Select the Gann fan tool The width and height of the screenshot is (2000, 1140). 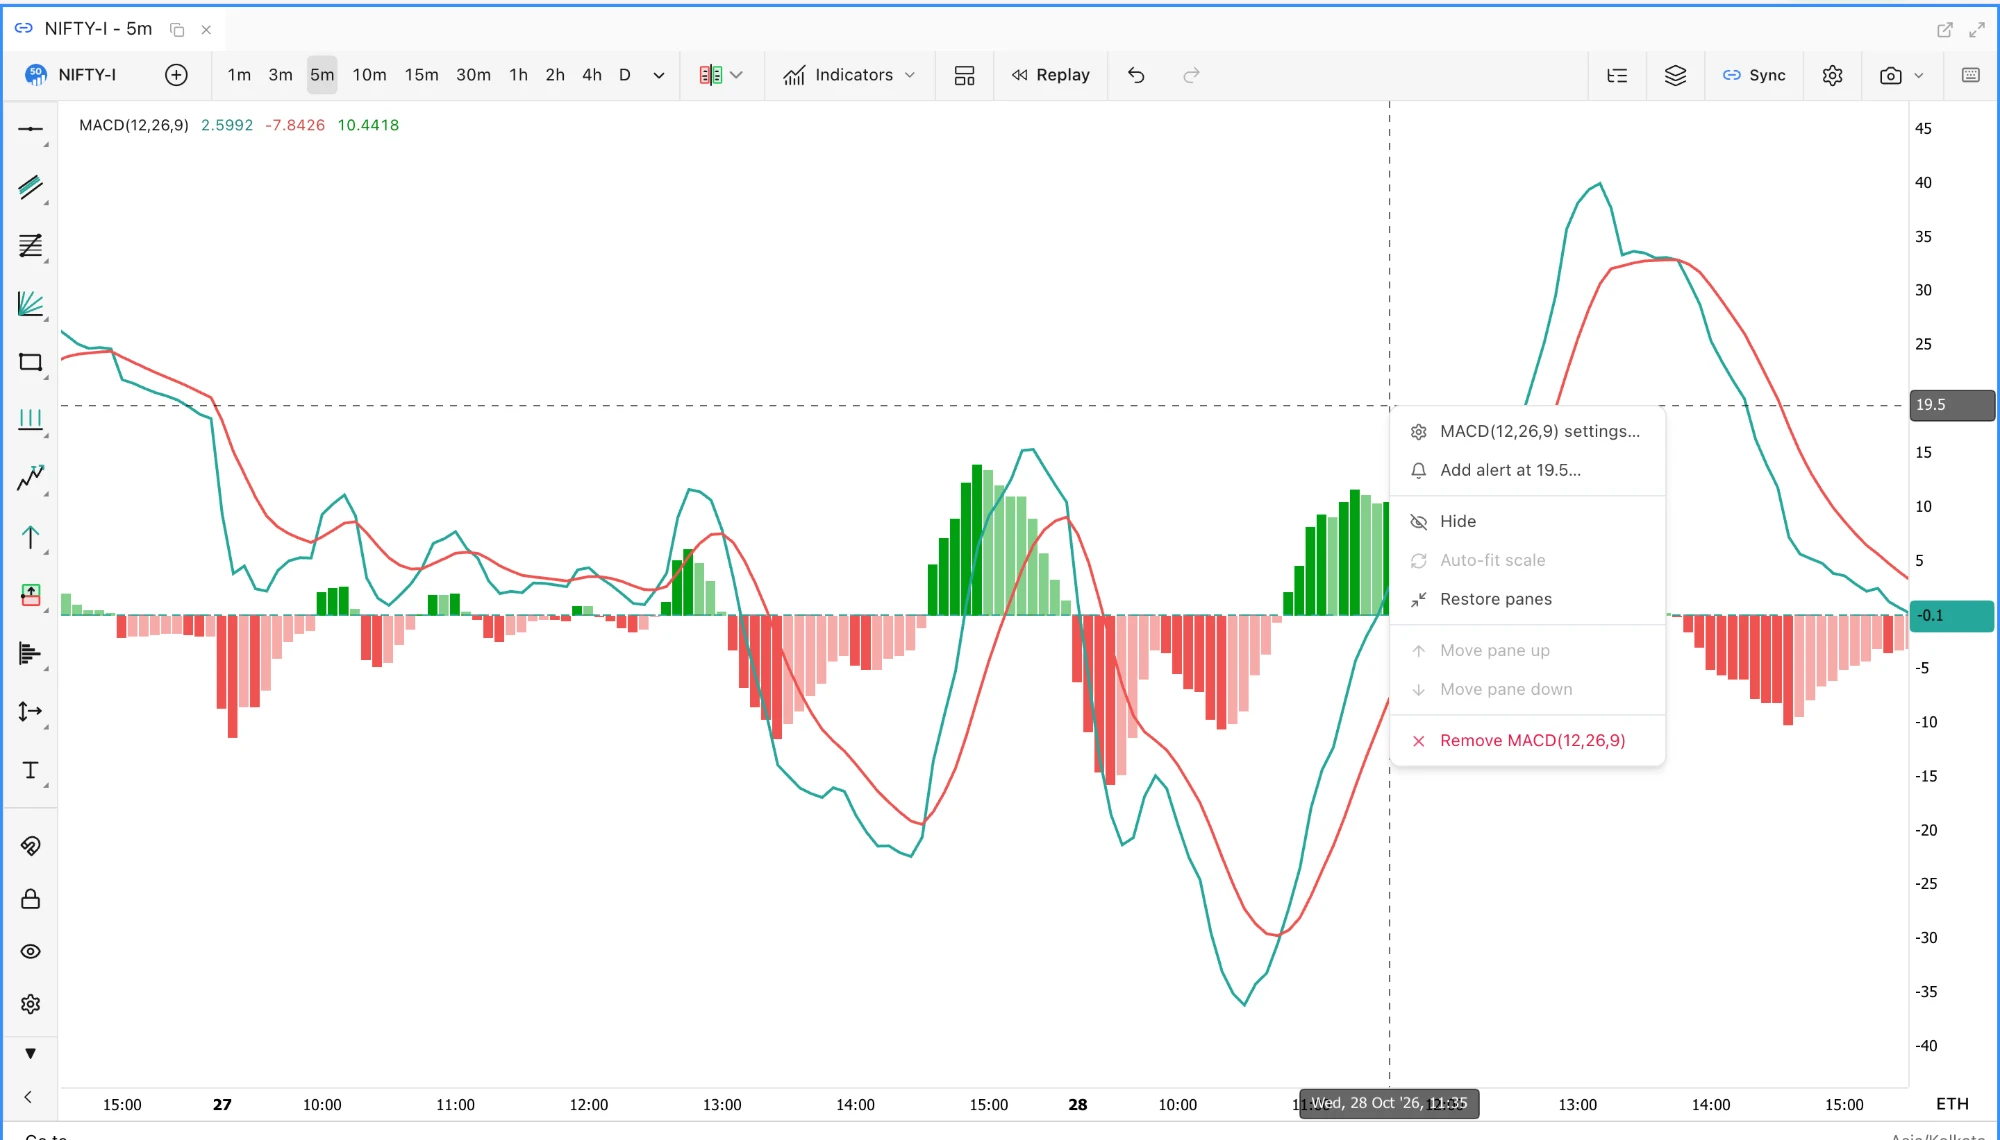(x=31, y=304)
